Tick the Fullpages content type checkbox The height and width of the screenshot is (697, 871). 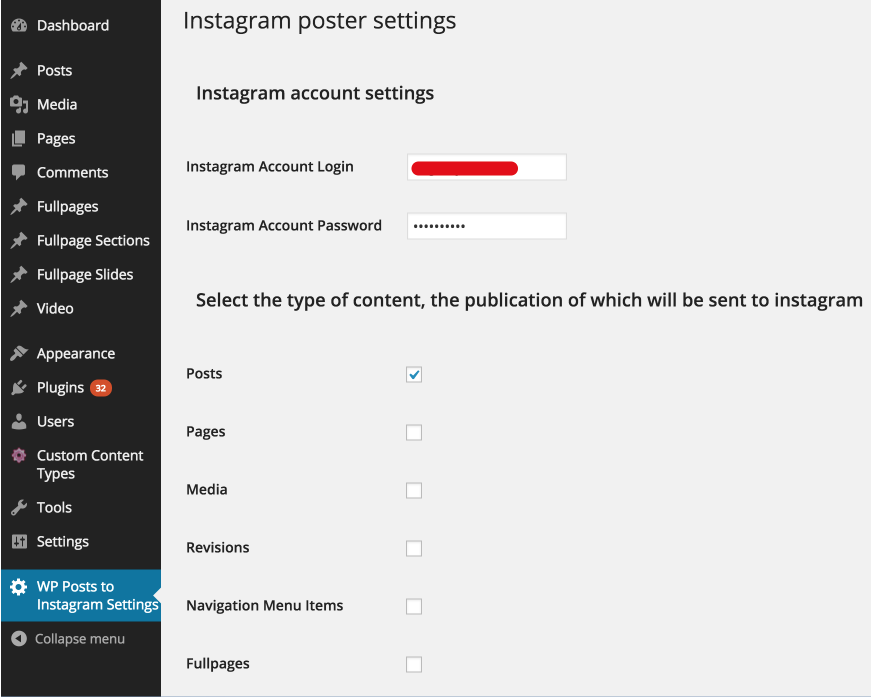pos(414,664)
